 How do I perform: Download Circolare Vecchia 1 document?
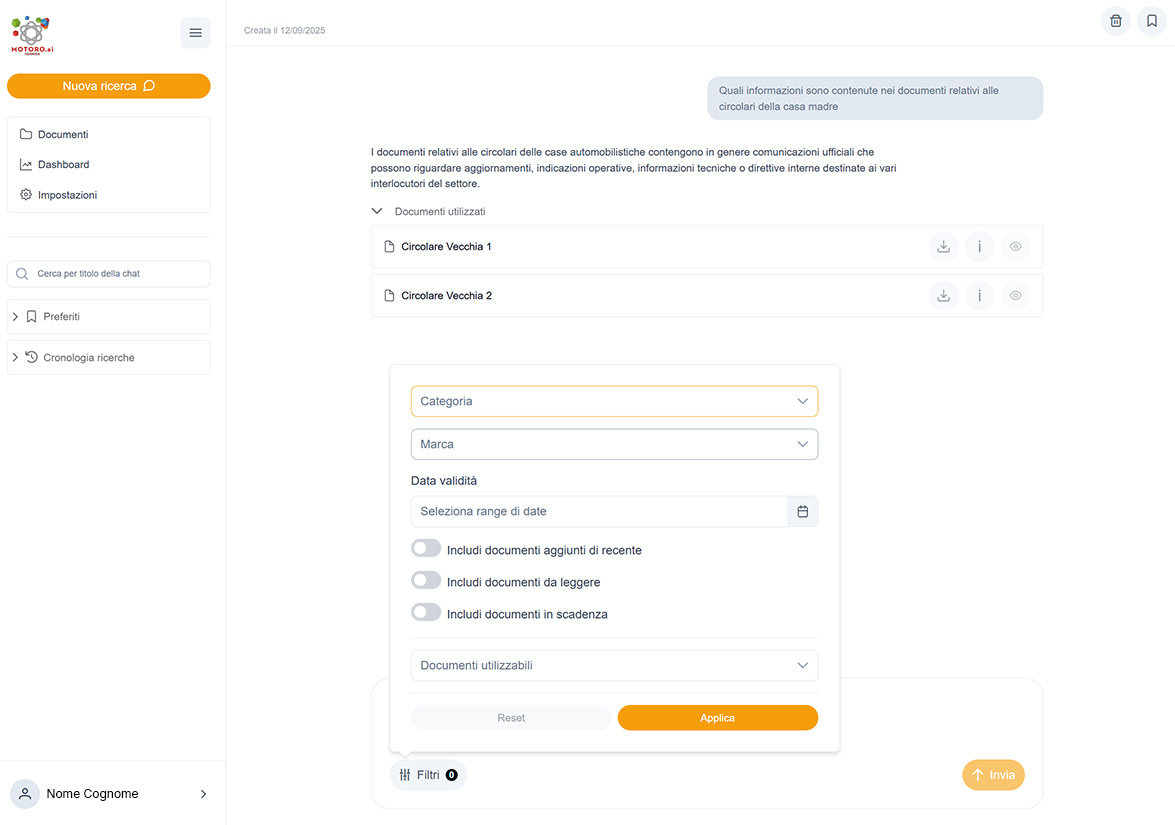pyautogui.click(x=943, y=247)
